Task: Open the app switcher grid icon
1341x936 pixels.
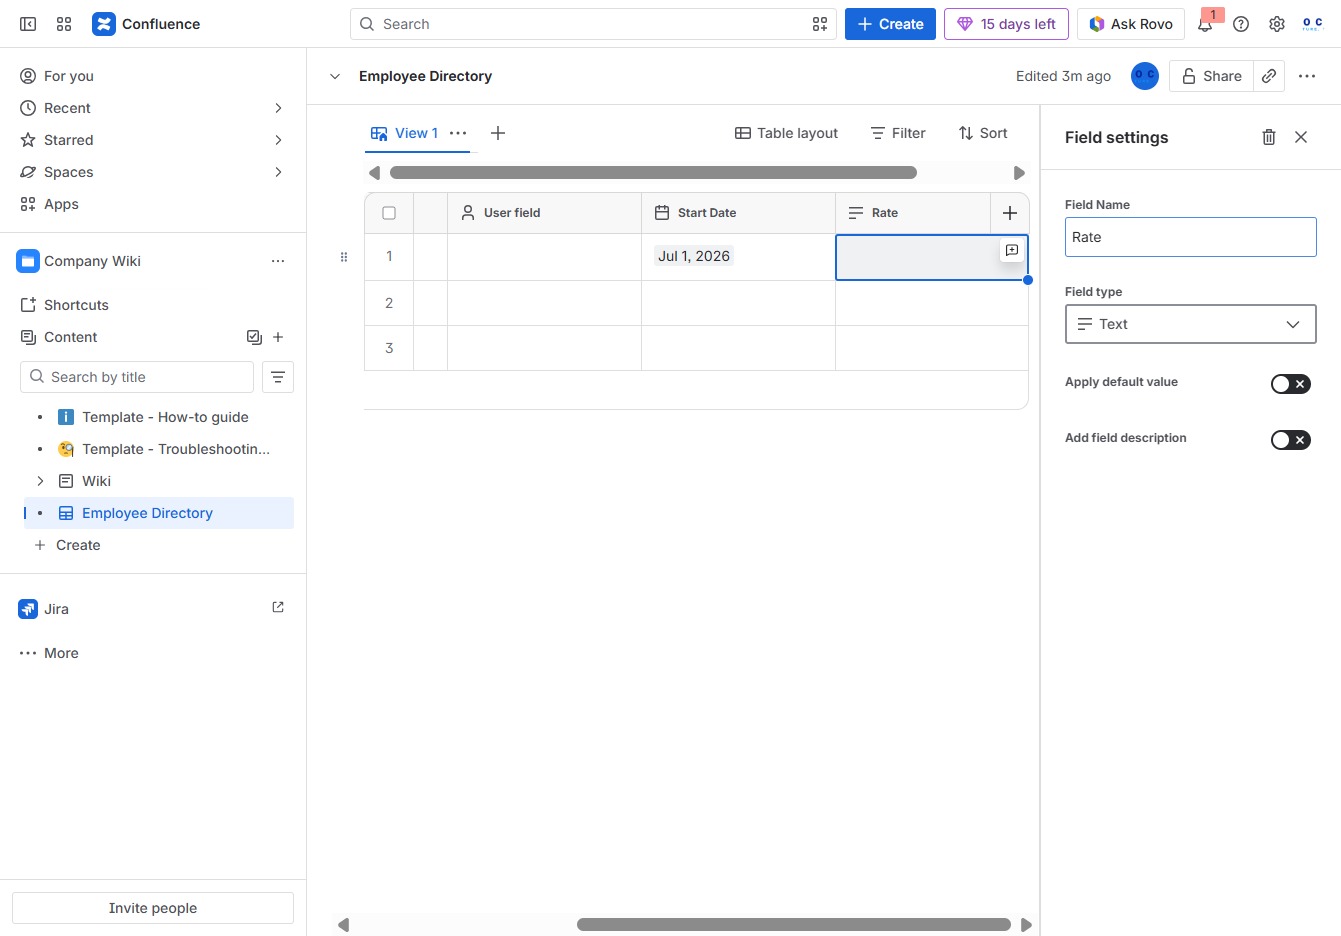Action: click(64, 24)
